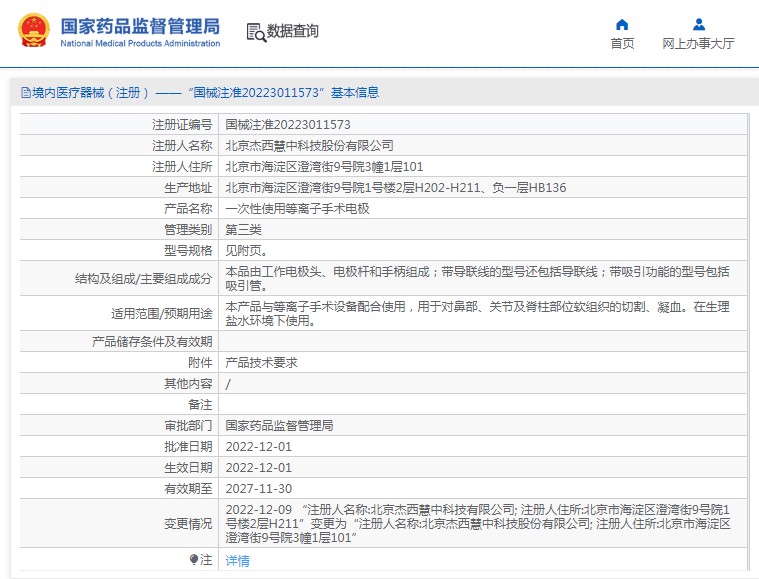This screenshot has width=759, height=579.
Task: Select product name 一次性使用等离子手术电极
Action: 297,209
